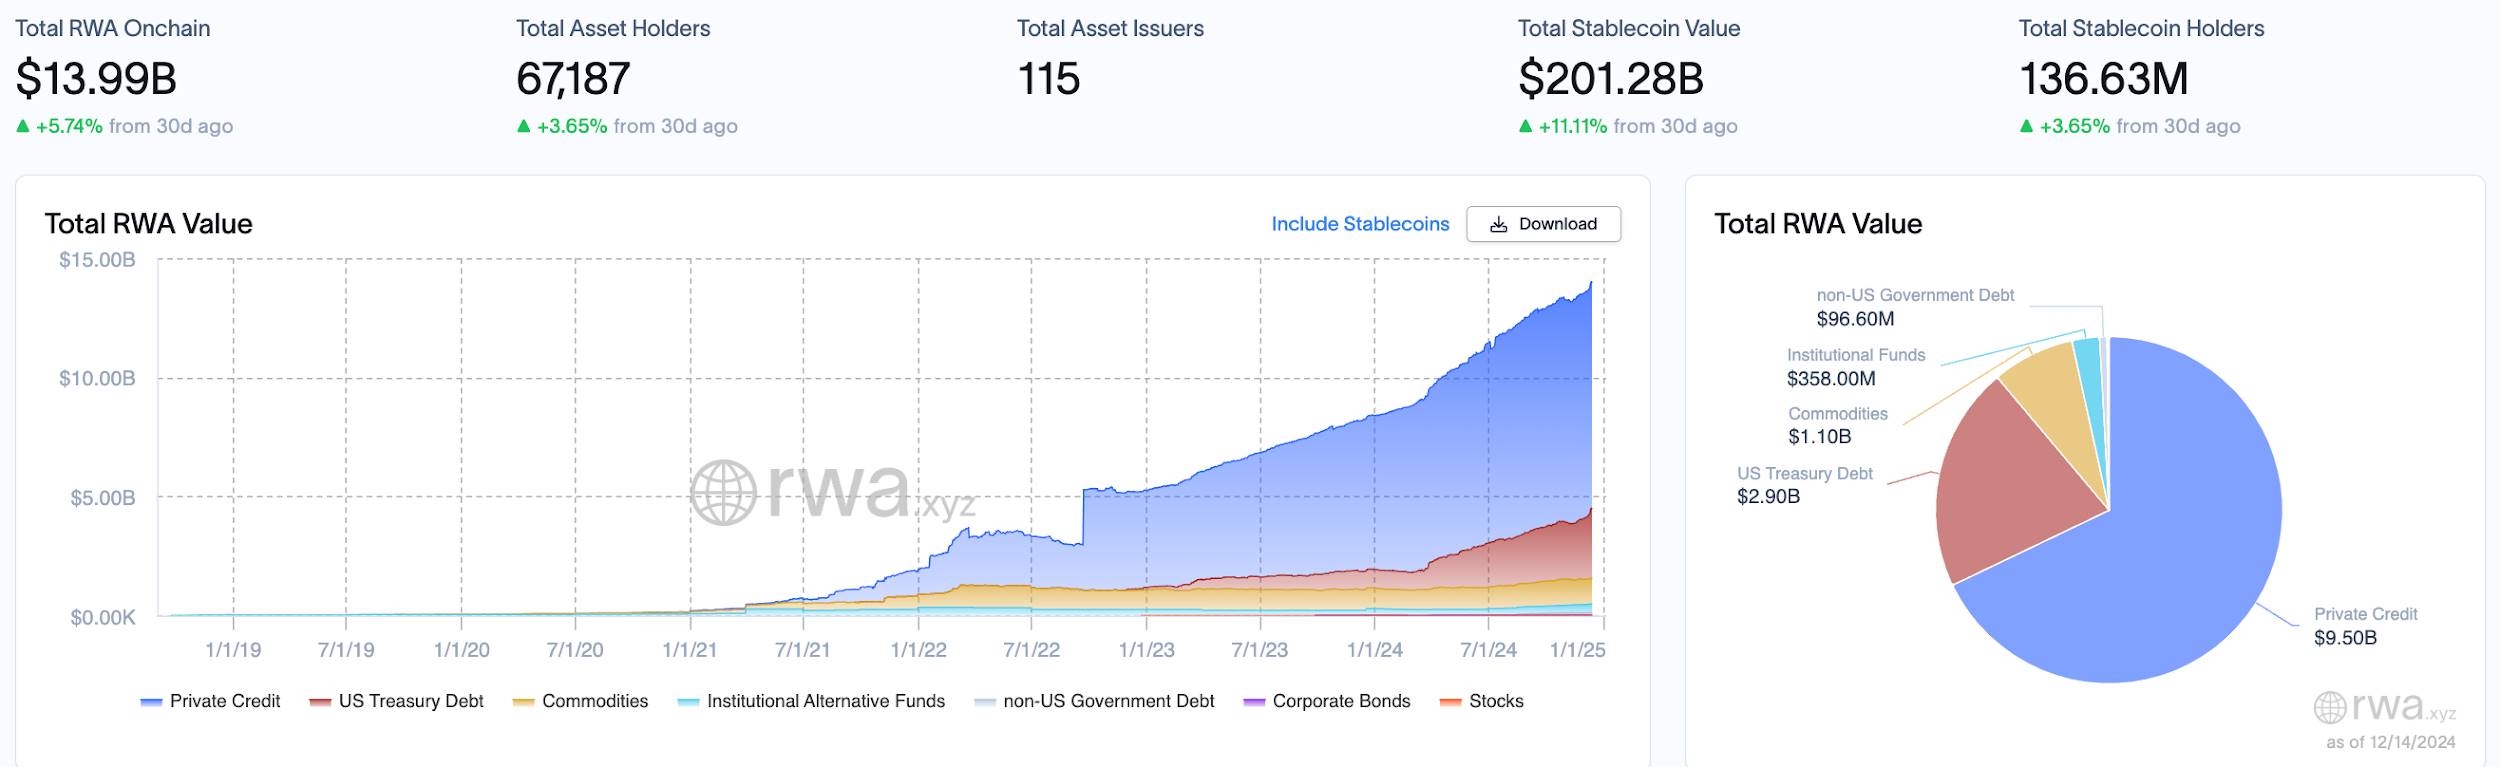Click the yellow Commodities pie slice
Viewport: 2500px width, 767px height.
2050,390
